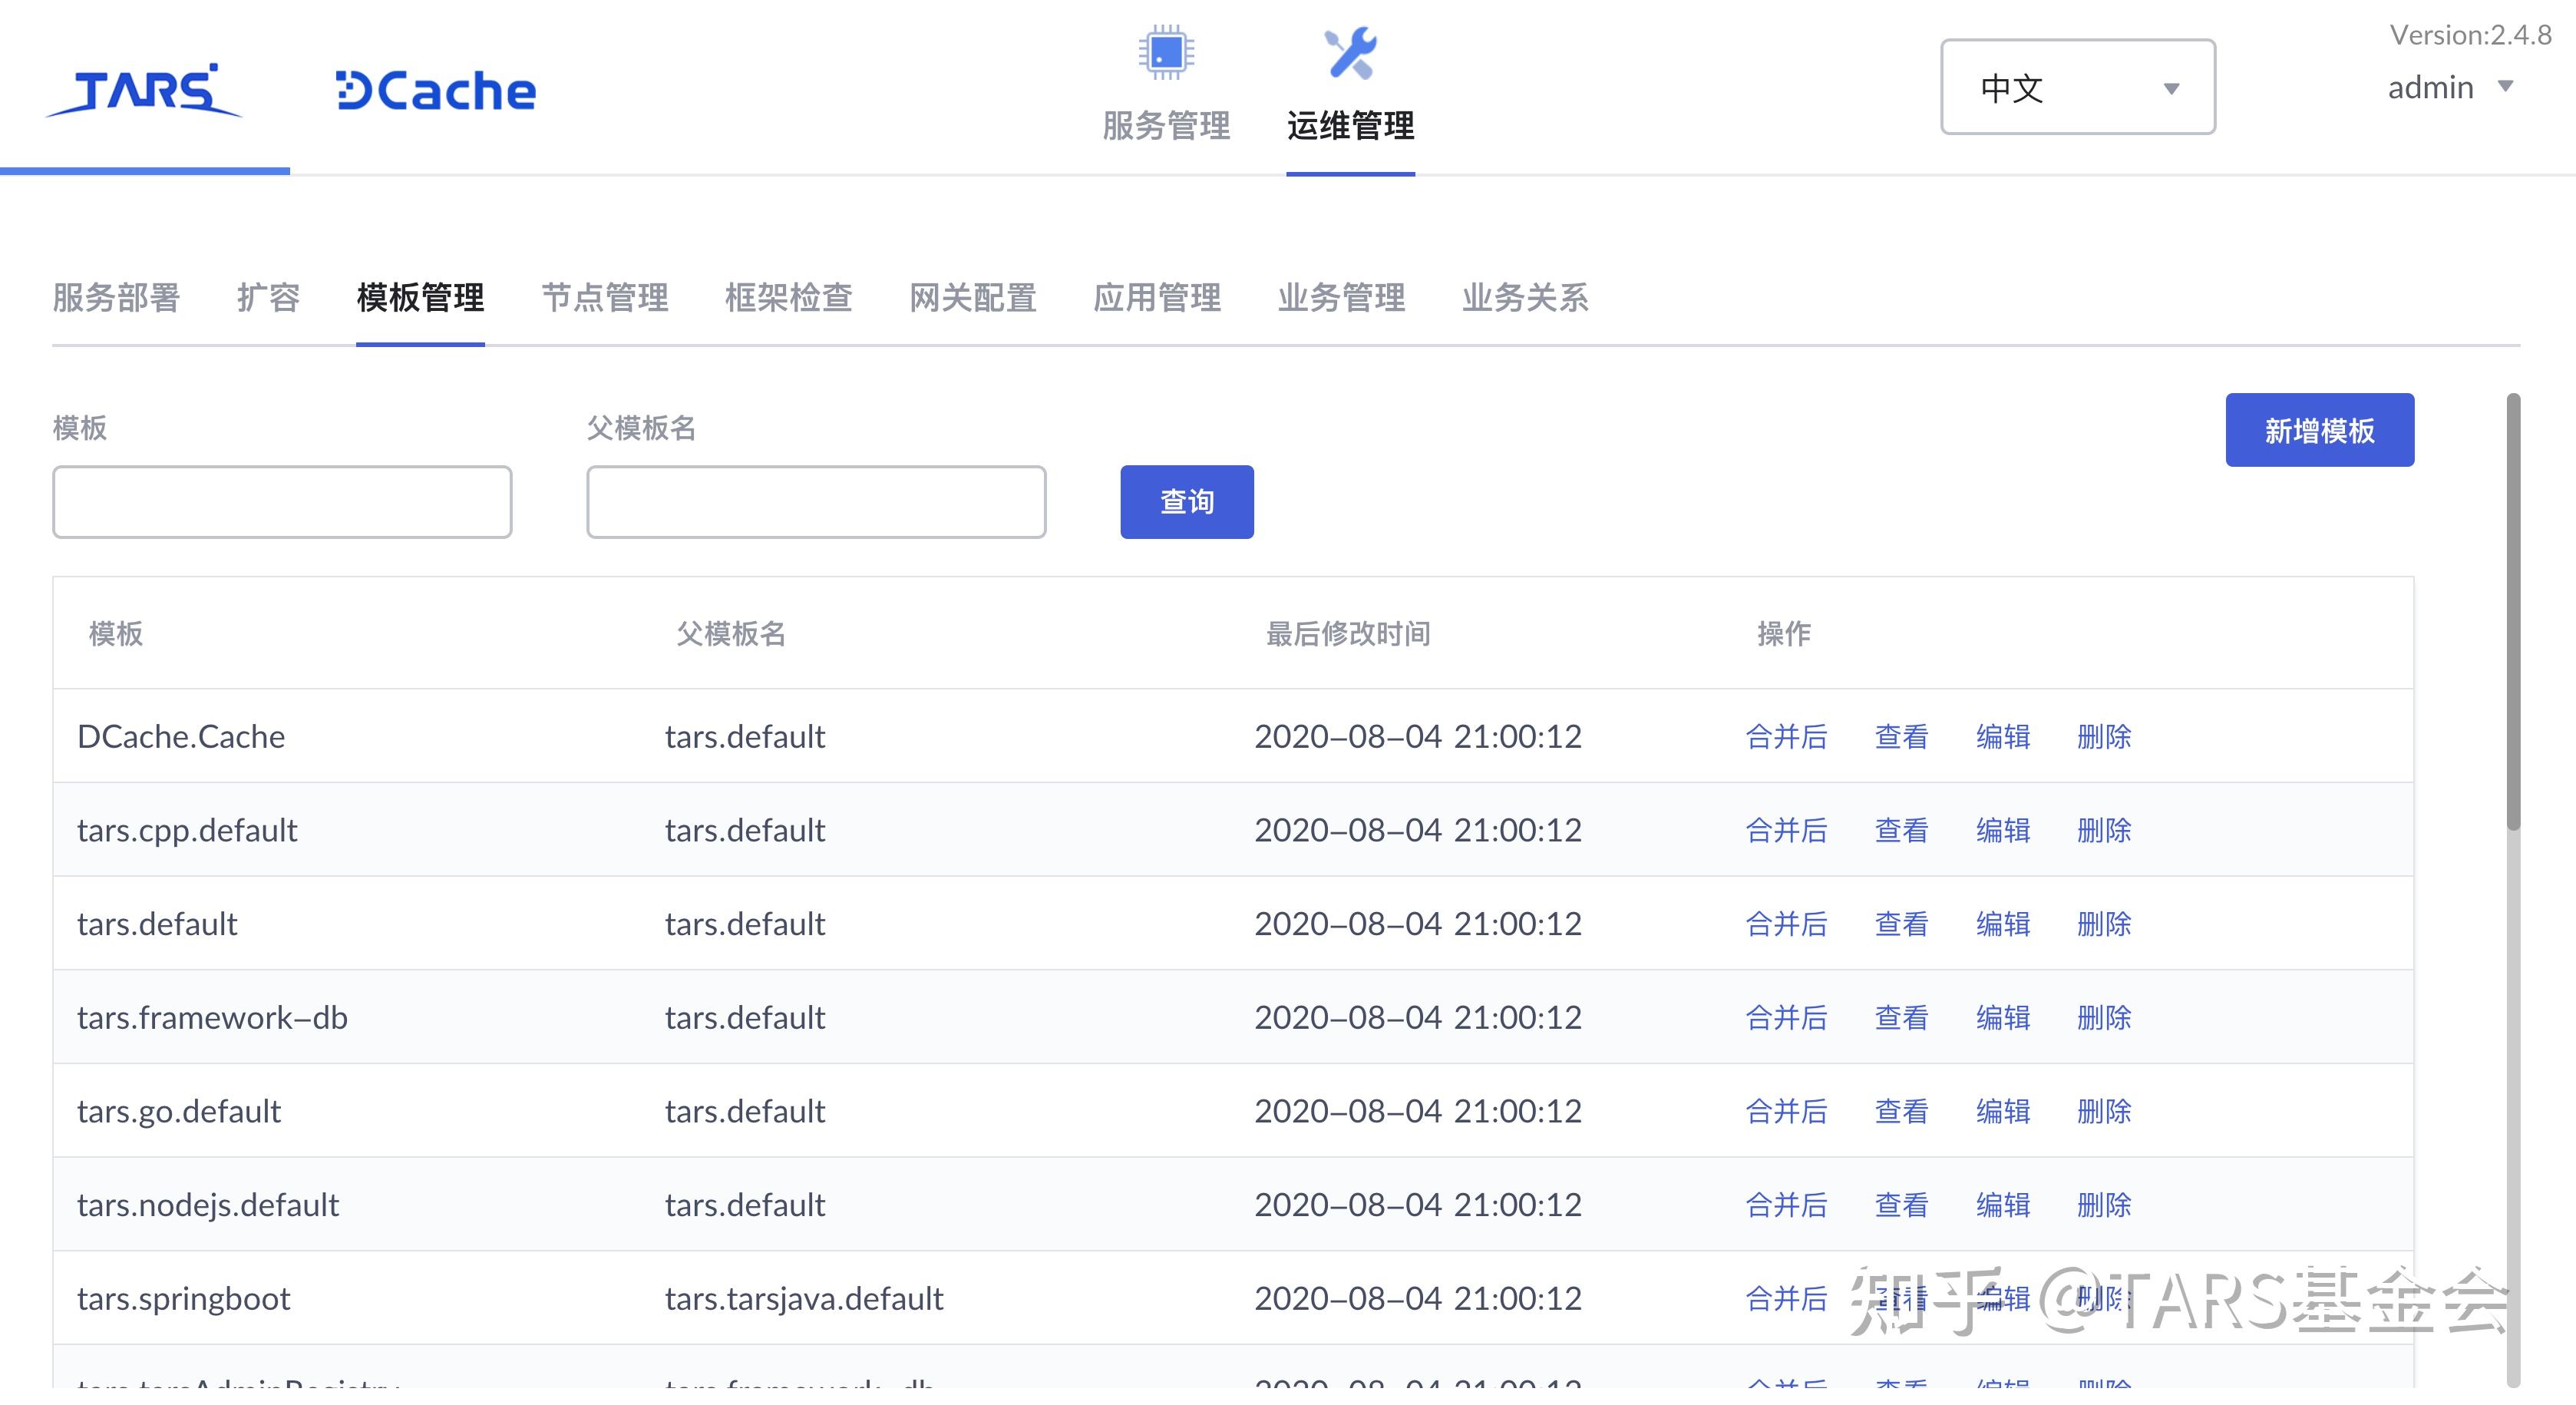The width and height of the screenshot is (2576, 1405).
Task: Click 查看 for tars.cpp.default template
Action: click(1900, 830)
